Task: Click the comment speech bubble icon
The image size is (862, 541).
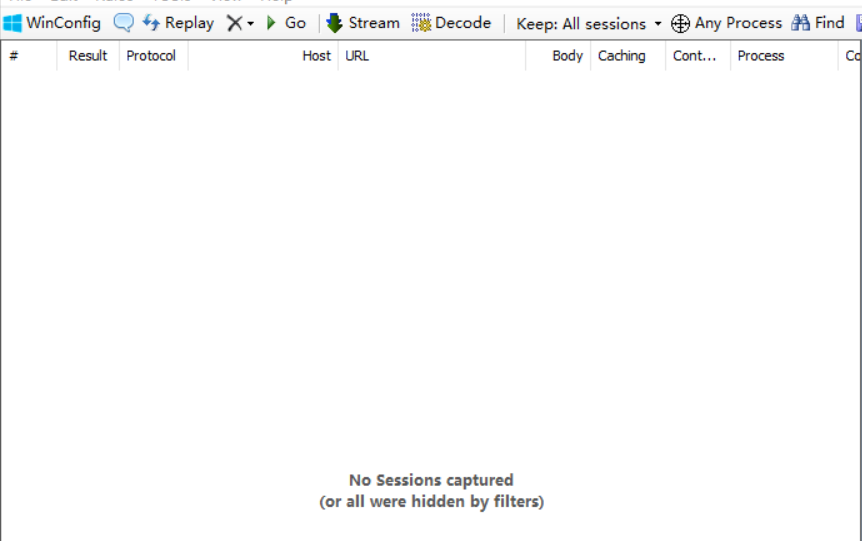Action: tap(123, 23)
